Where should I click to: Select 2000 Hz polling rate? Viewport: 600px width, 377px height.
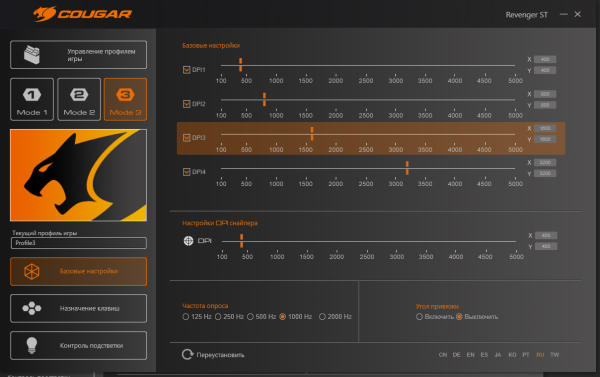[322, 317]
